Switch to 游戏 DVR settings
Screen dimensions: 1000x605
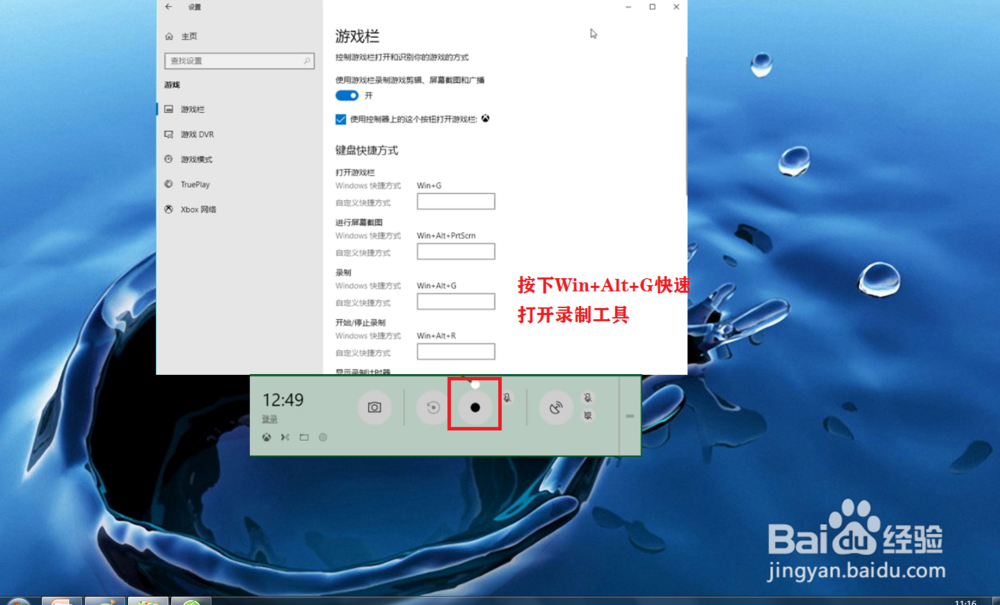[x=197, y=134]
